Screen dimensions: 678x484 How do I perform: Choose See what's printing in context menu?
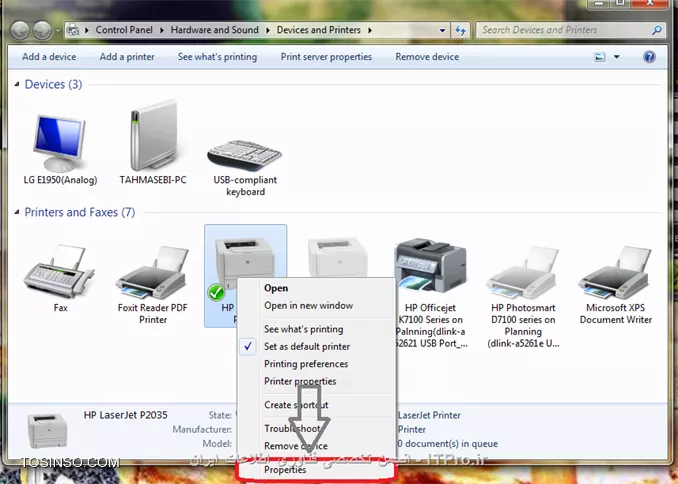coord(317,329)
